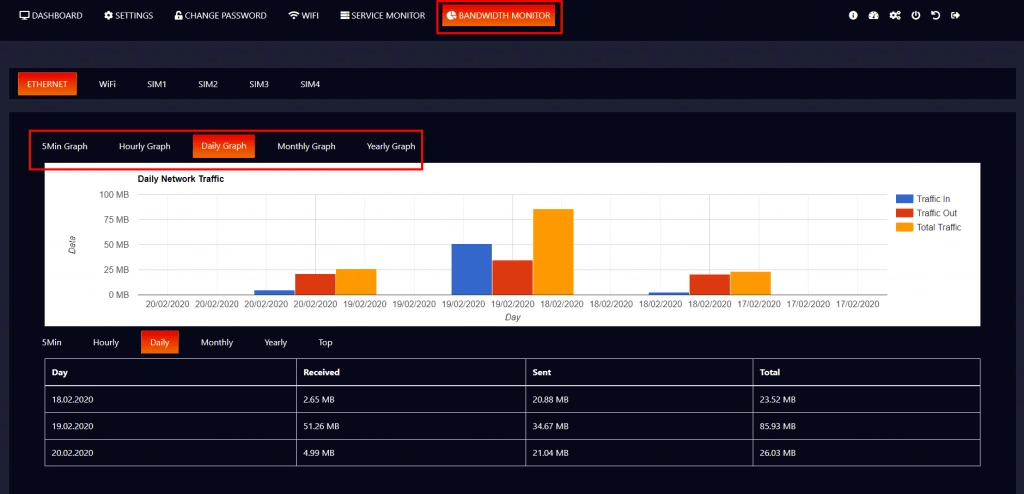The height and width of the screenshot is (494, 1024).
Task: Click the Received column header
Action: point(411,372)
